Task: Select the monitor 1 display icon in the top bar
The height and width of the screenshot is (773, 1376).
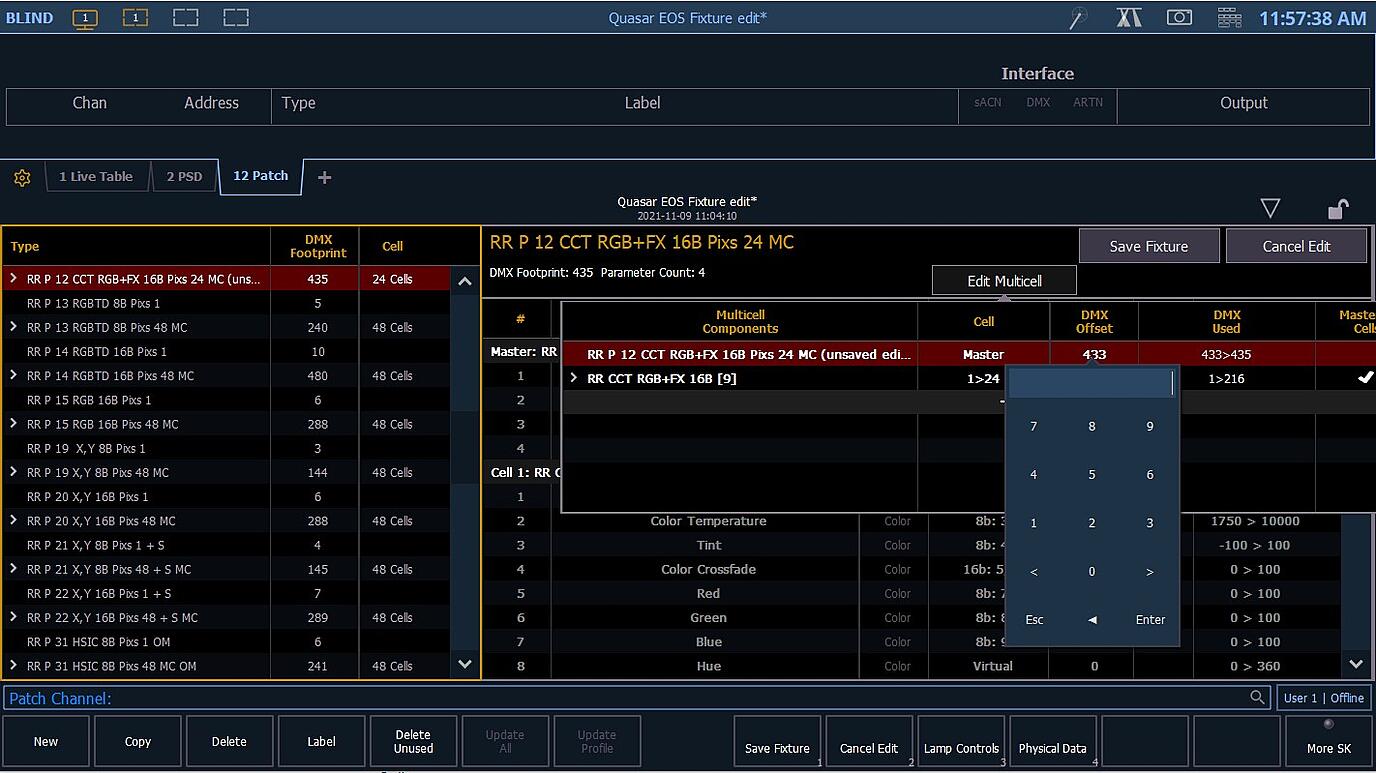Action: [85, 17]
